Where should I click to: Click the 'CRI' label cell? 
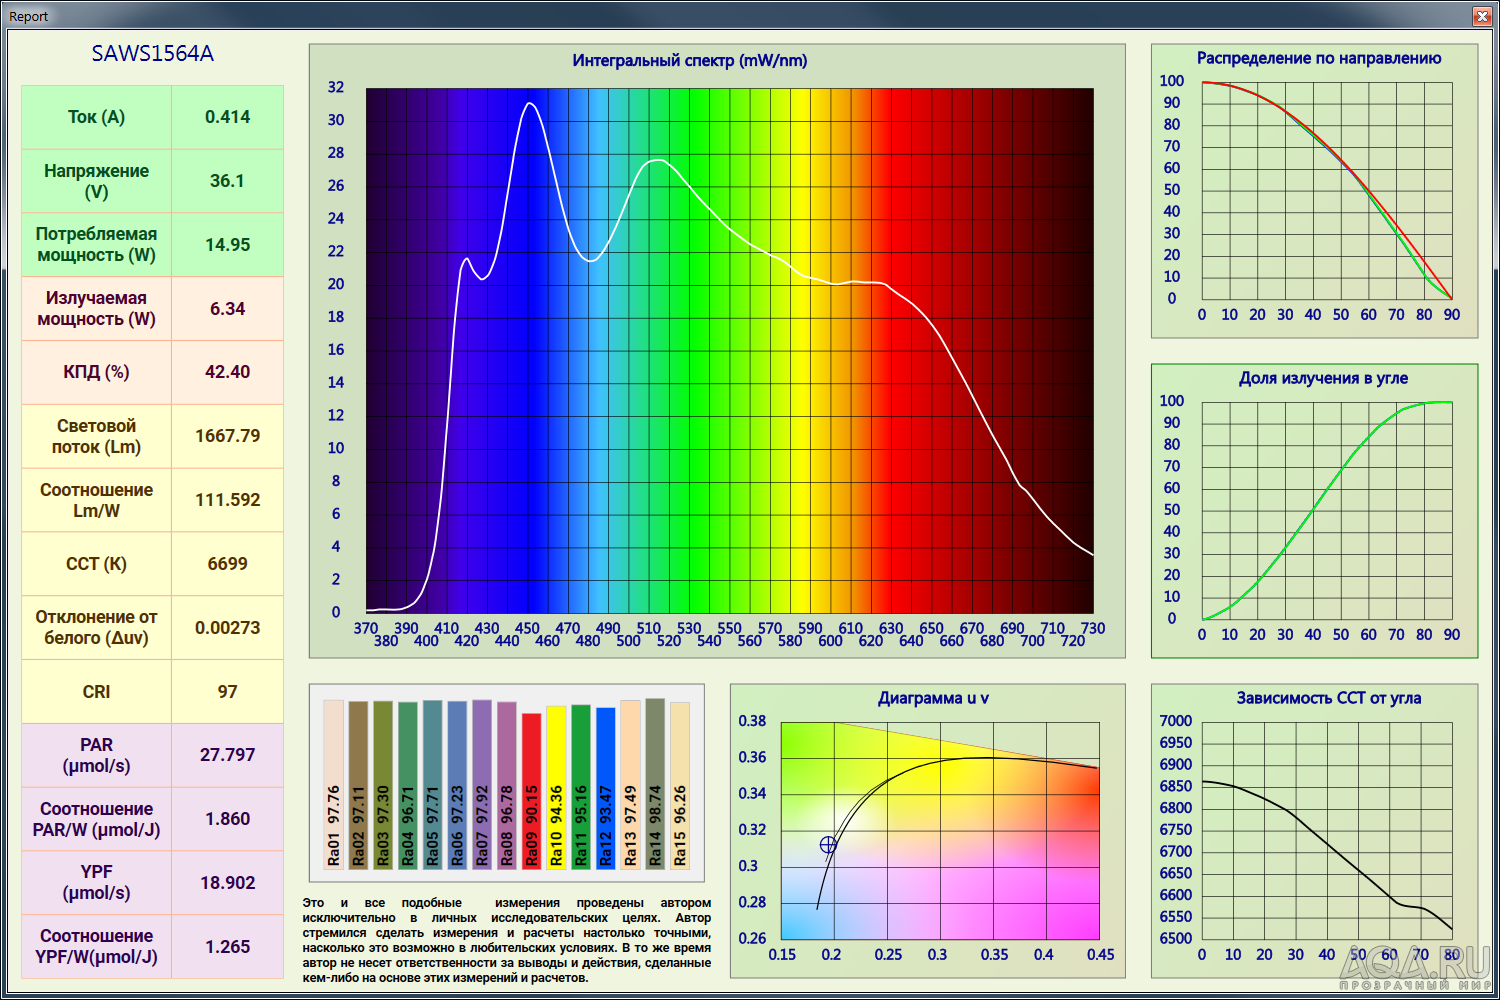[97, 692]
